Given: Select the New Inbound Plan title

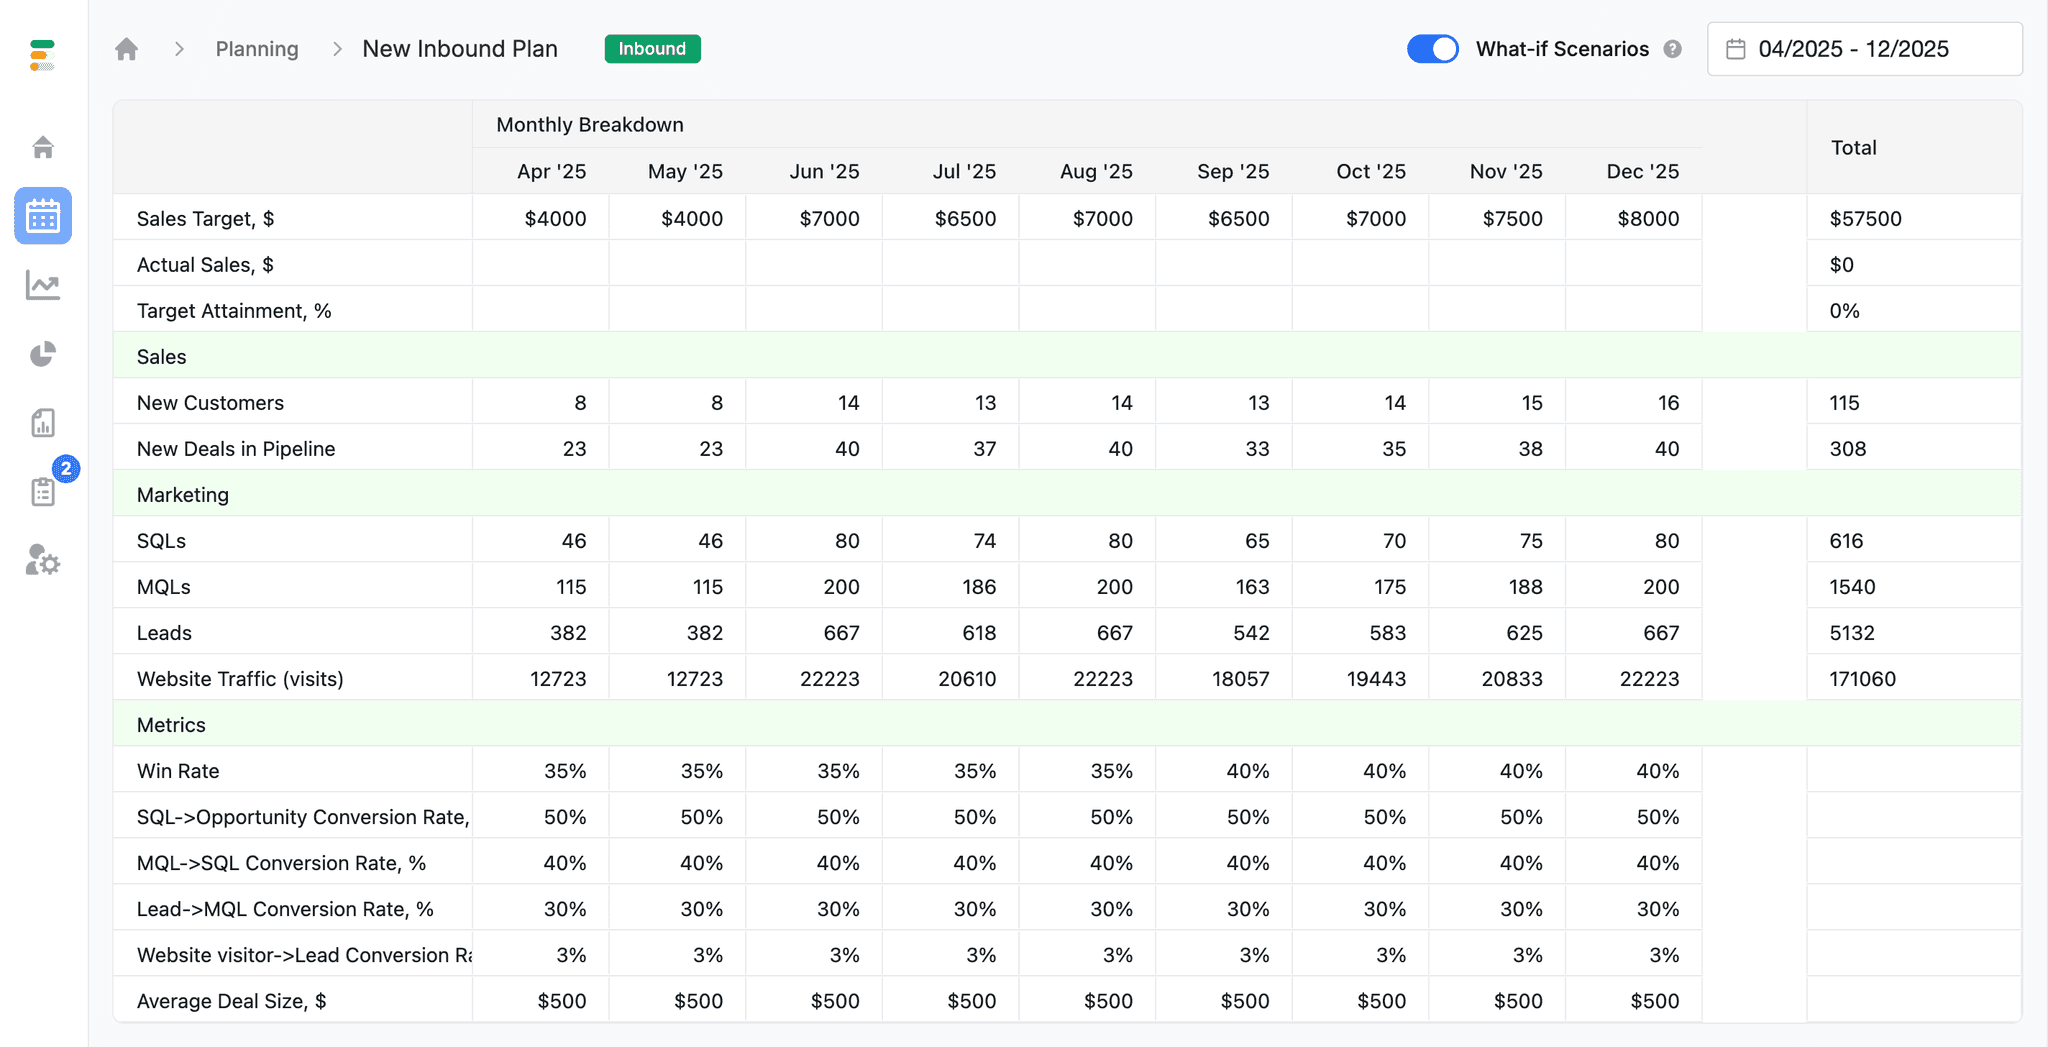Looking at the screenshot, I should coord(459,48).
